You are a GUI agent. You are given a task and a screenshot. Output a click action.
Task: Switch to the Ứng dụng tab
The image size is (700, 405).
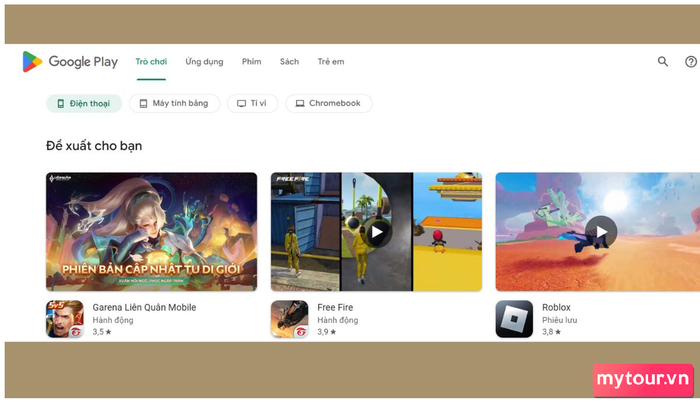tap(204, 62)
